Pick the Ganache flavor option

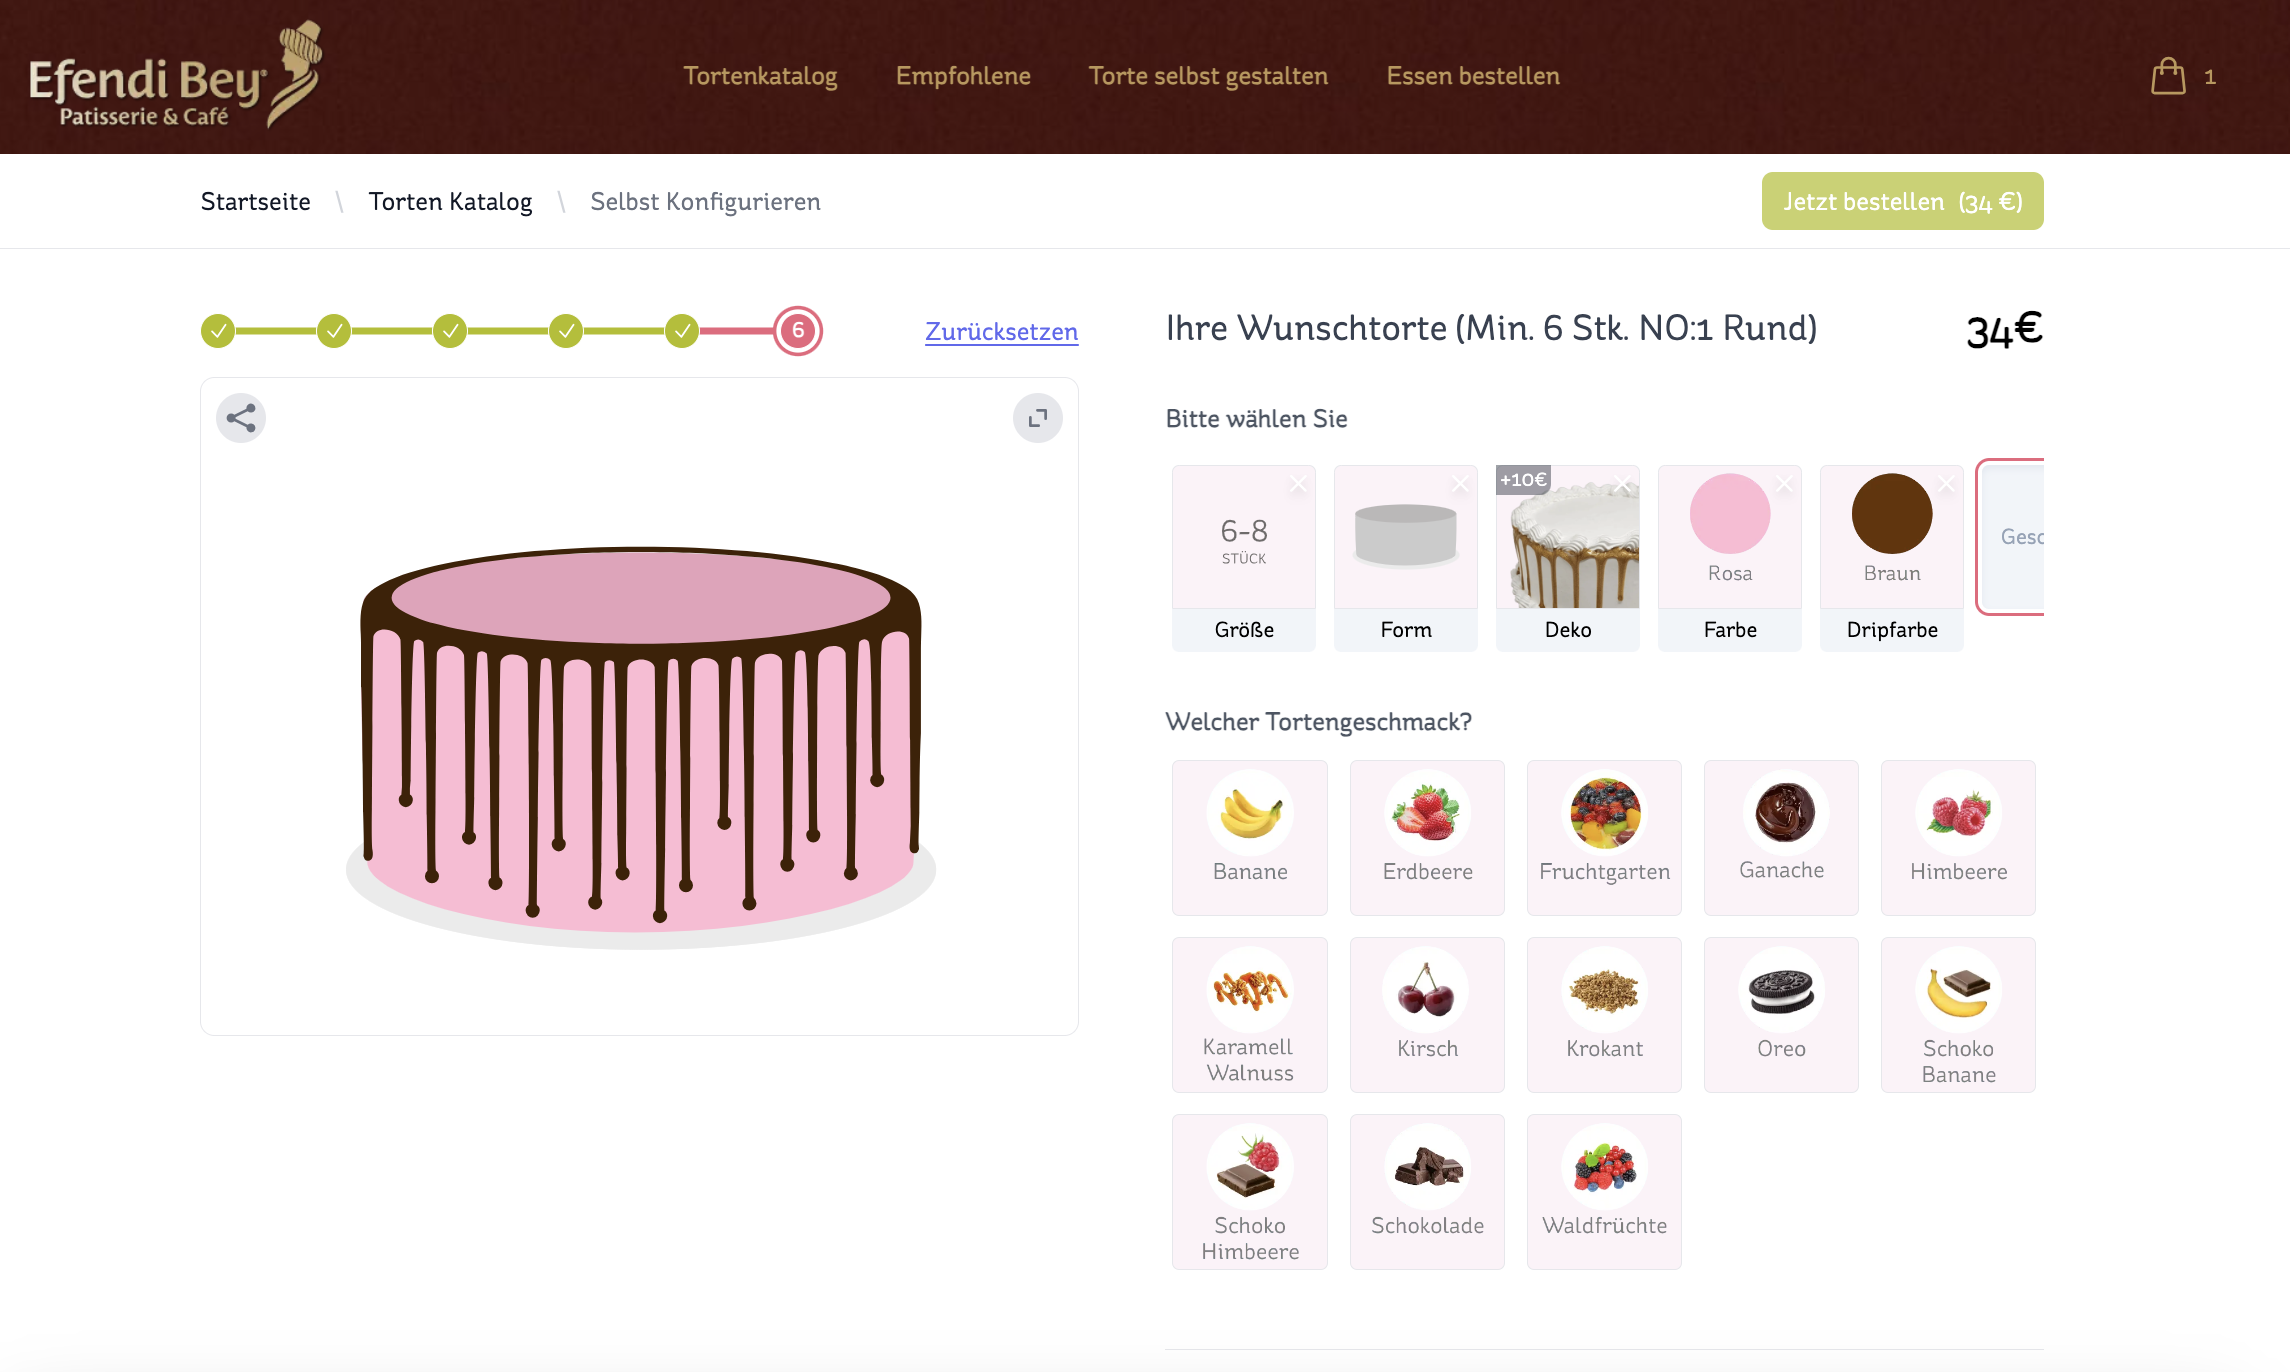1780,837
